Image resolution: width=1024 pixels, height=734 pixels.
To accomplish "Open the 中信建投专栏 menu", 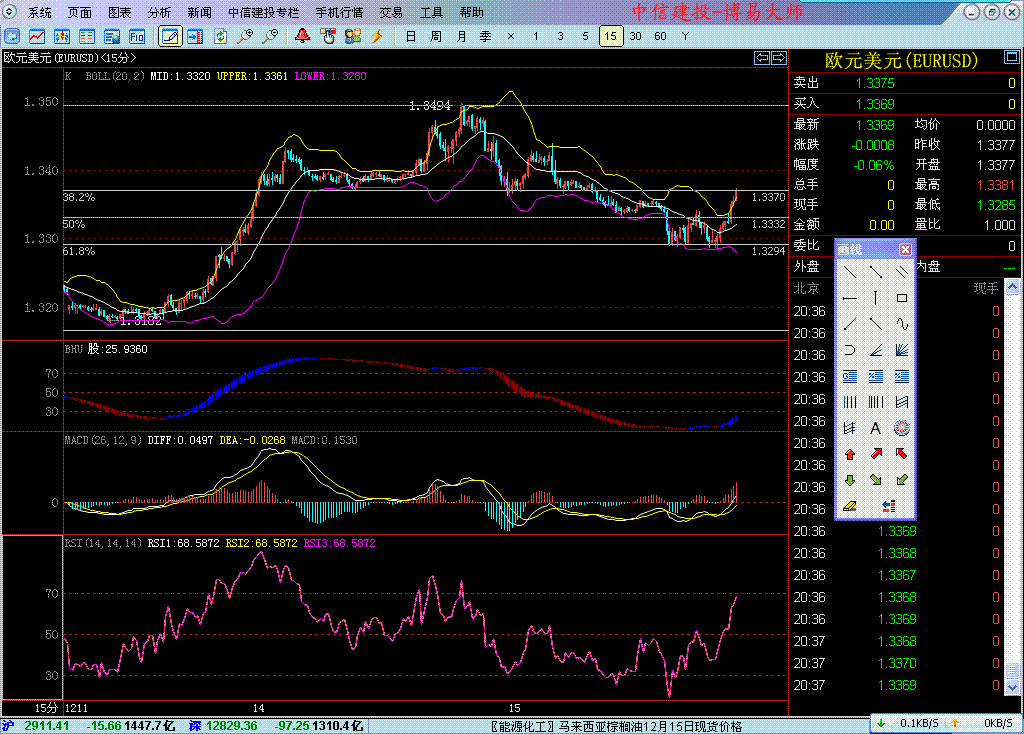I will coord(264,13).
